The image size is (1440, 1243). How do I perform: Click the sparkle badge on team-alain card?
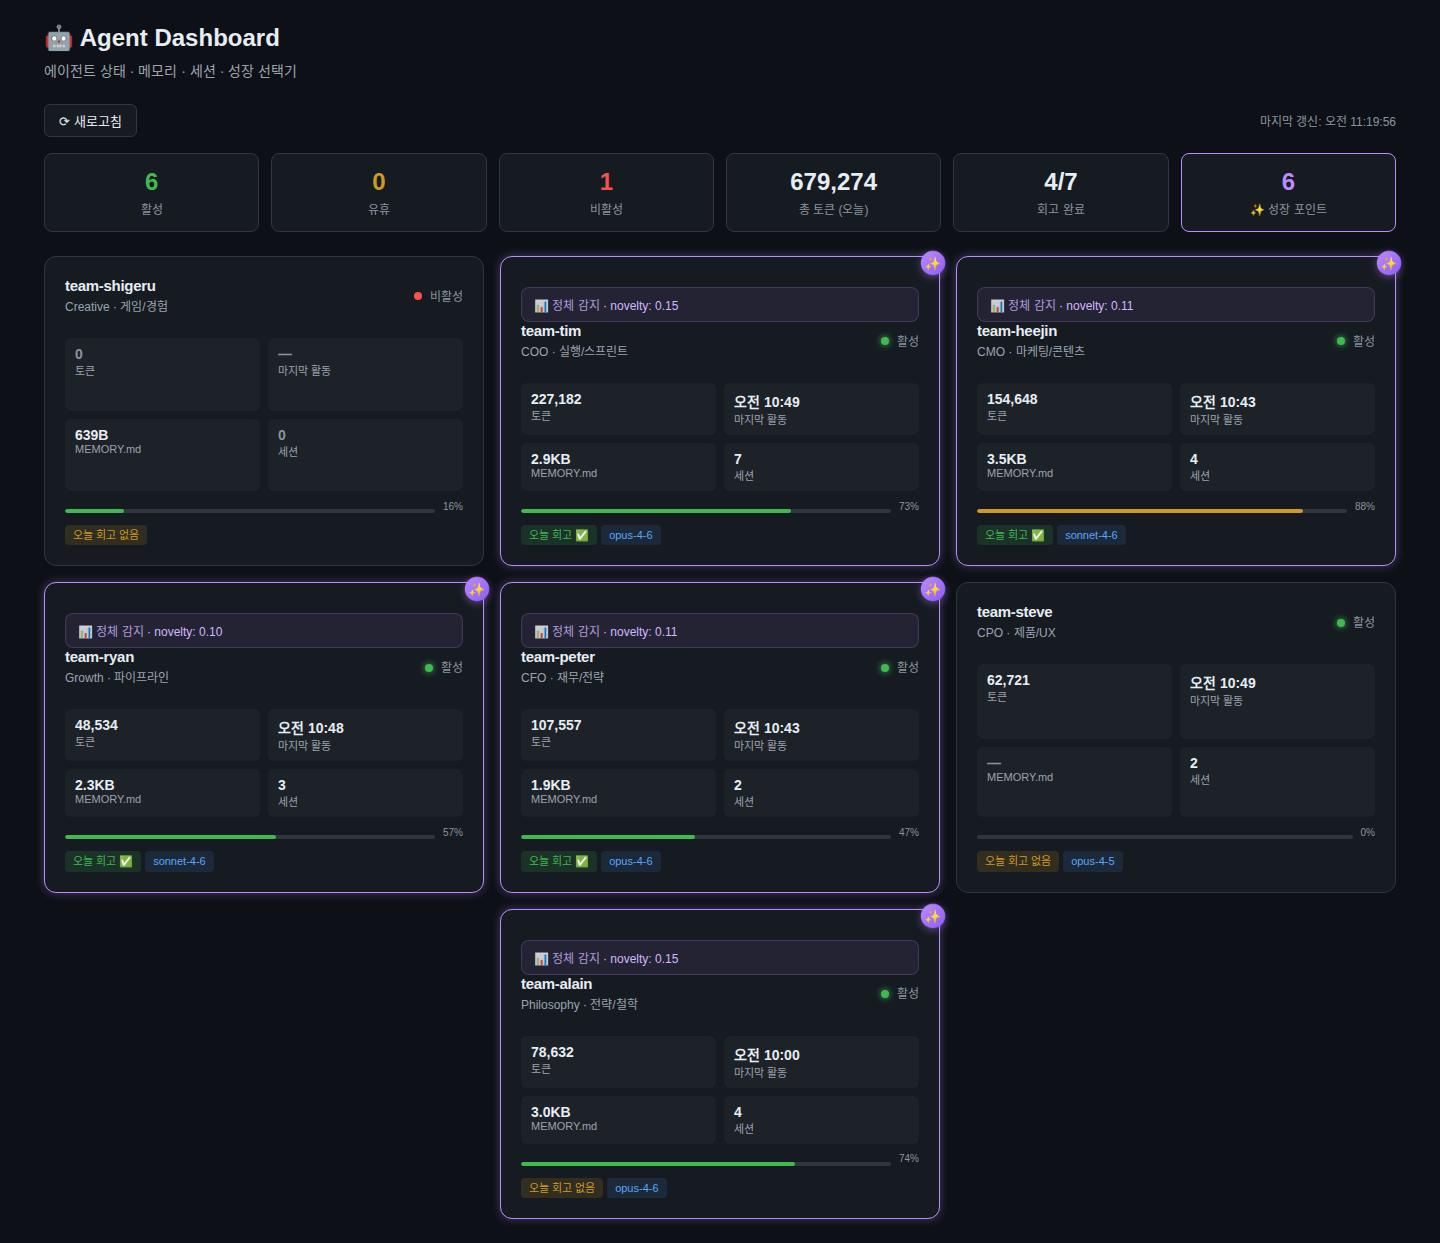pyautogui.click(x=932, y=916)
